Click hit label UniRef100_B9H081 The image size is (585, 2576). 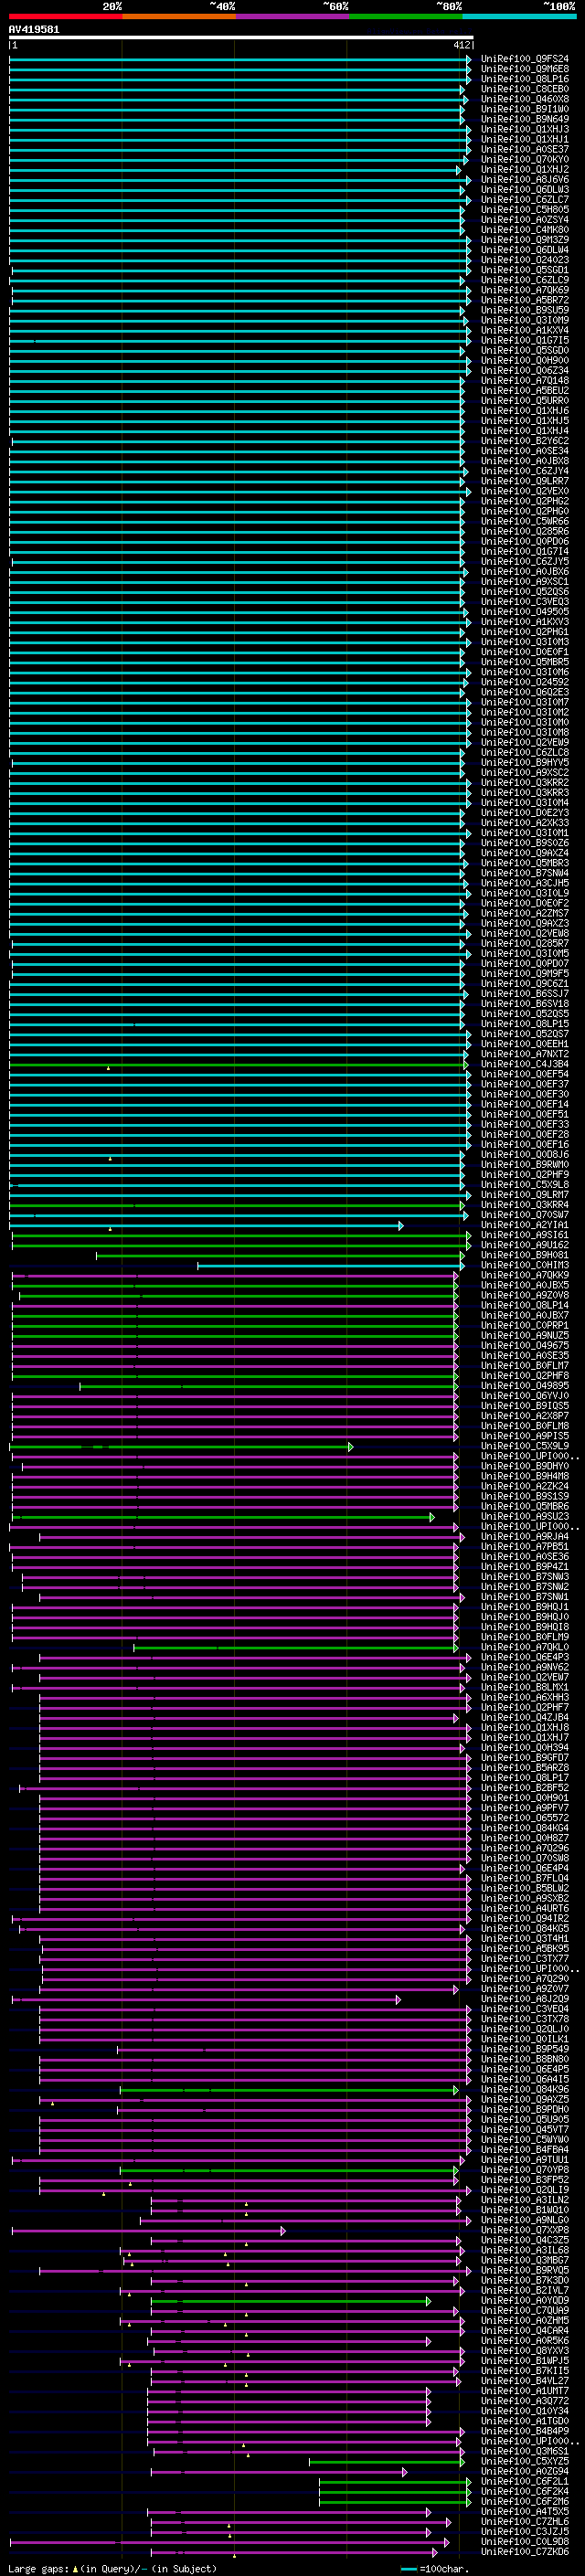[525, 1255]
